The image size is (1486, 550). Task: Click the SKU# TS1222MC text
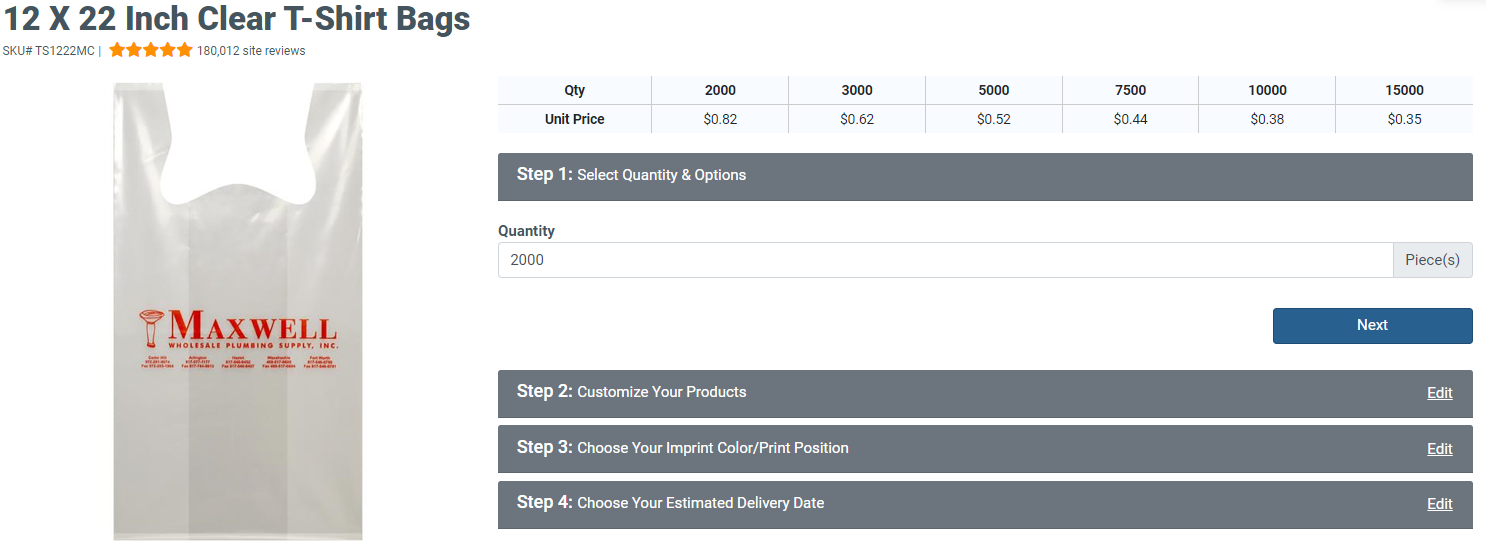[49, 51]
